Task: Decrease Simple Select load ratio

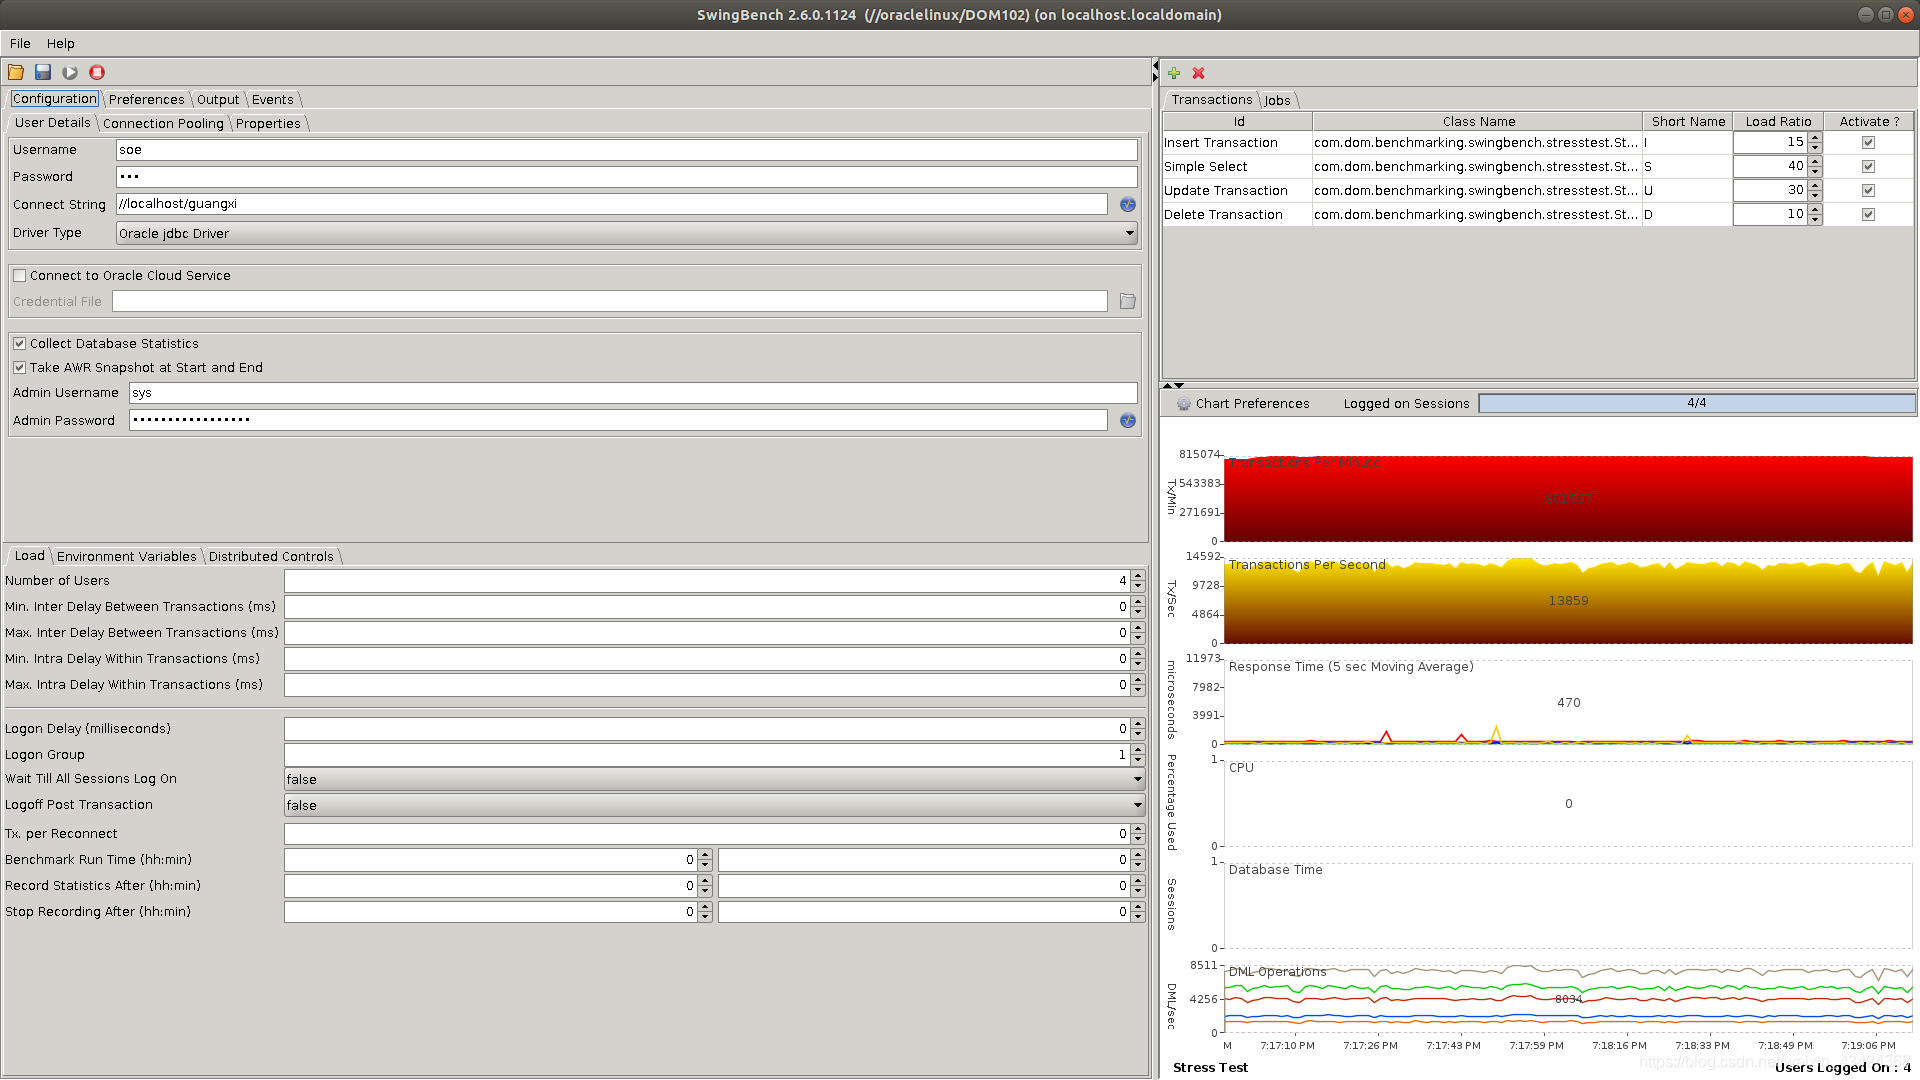Action: 1815,172
